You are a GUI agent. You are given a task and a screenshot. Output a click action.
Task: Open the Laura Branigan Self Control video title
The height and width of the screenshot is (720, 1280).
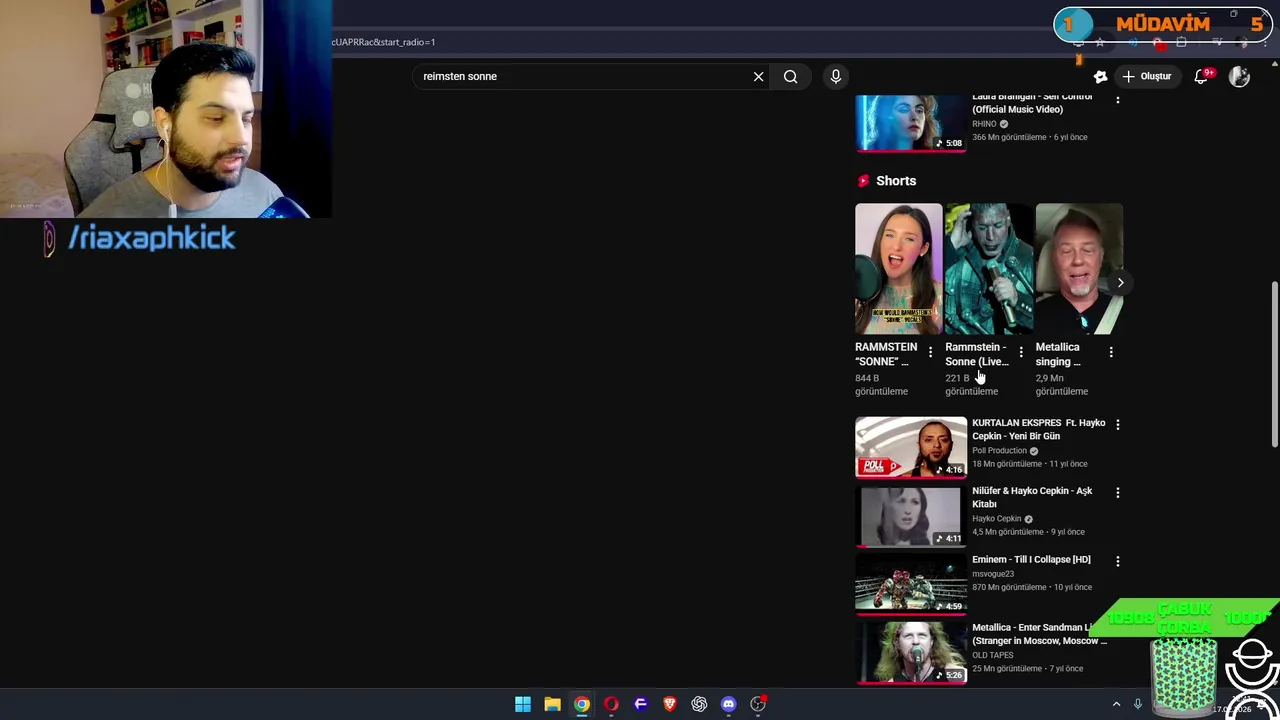1032,103
